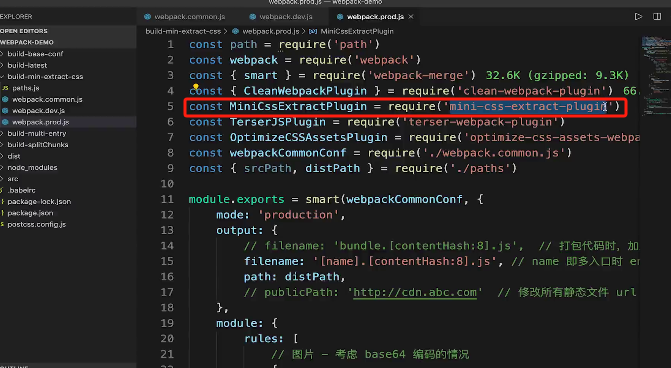671x368 pixels.
Task: Click the lightbulb quick-fix icon on line 4
Action: pos(196,86)
